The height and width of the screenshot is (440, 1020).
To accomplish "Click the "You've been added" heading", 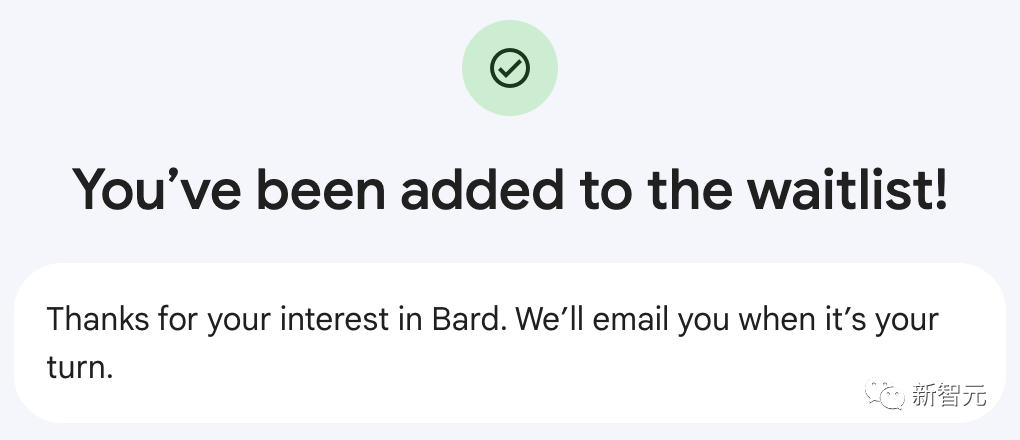I will 509,188.
